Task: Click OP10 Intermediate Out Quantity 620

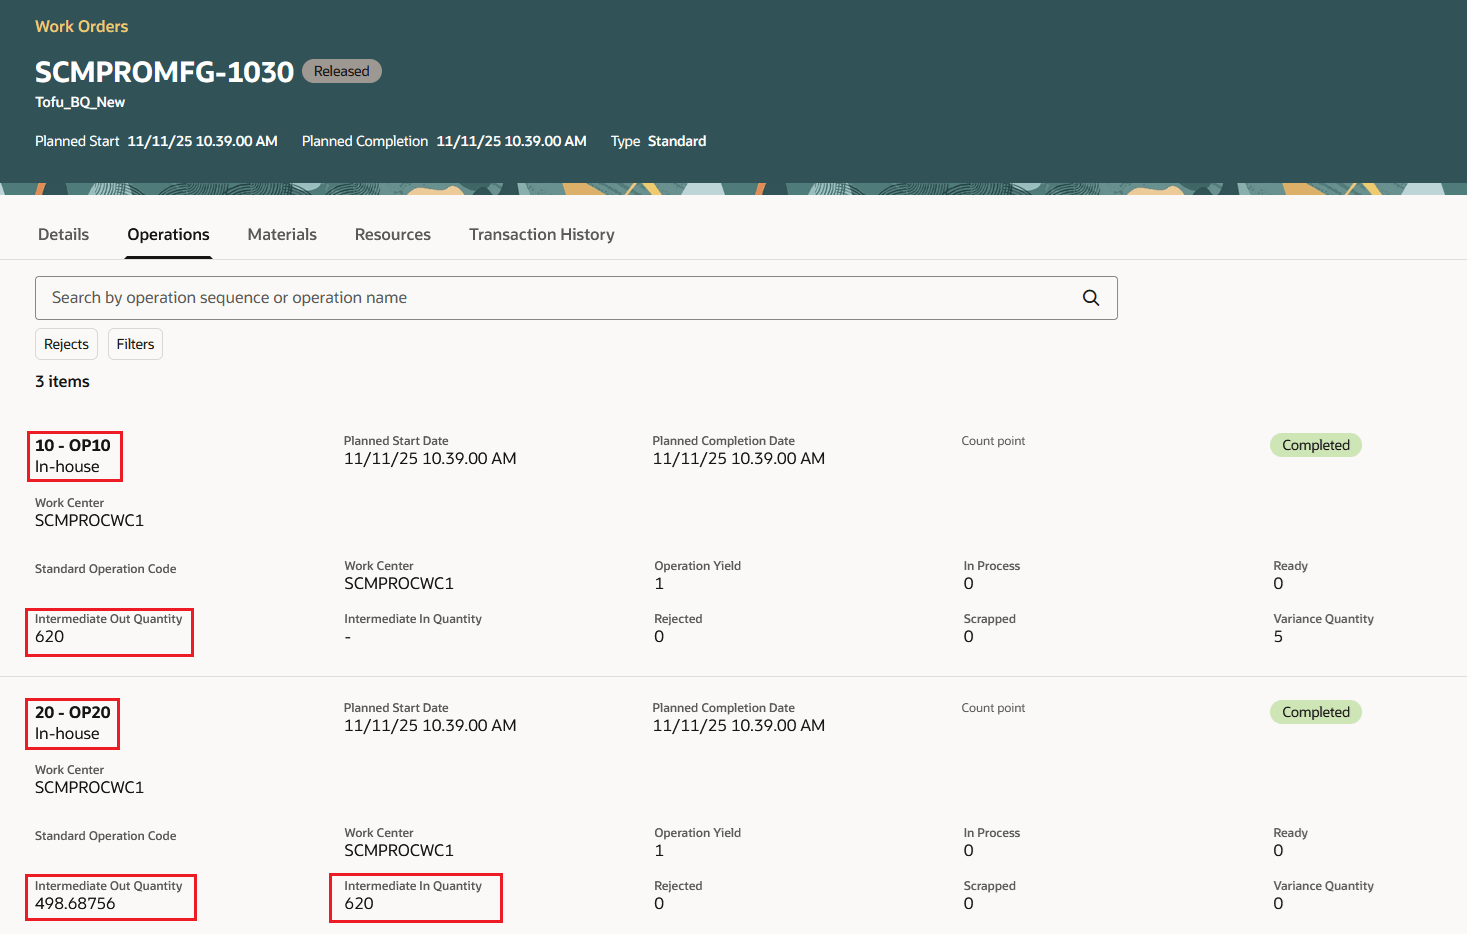Action: (50, 637)
